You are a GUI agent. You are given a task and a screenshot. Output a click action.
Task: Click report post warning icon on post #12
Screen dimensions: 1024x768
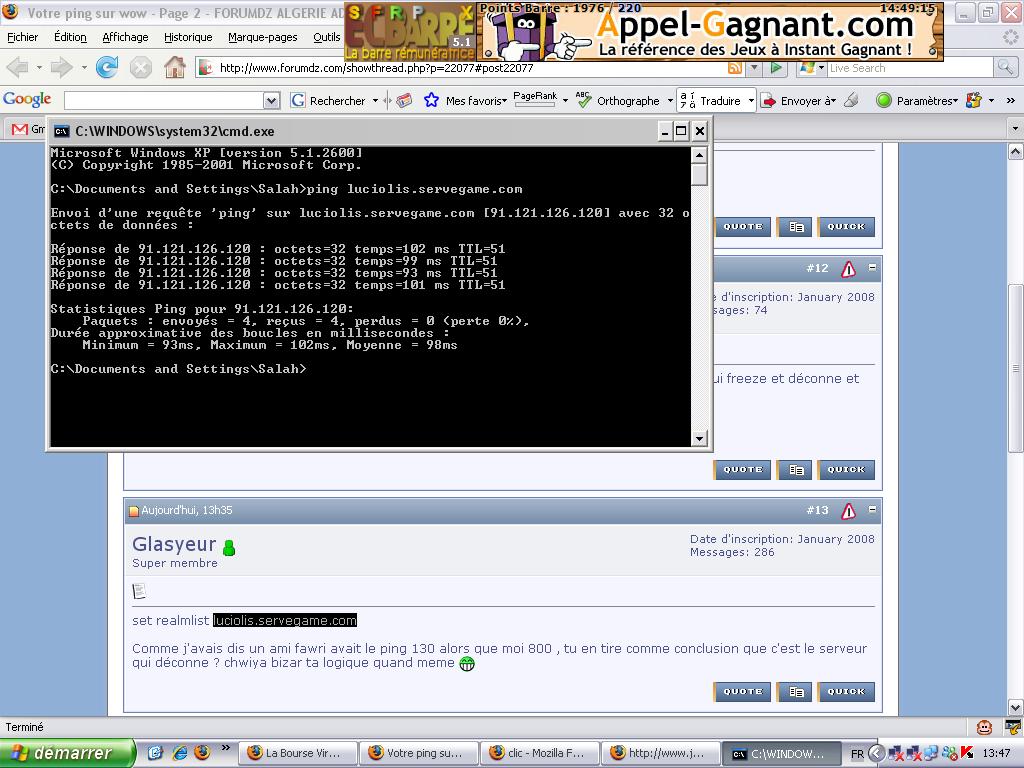(x=848, y=269)
